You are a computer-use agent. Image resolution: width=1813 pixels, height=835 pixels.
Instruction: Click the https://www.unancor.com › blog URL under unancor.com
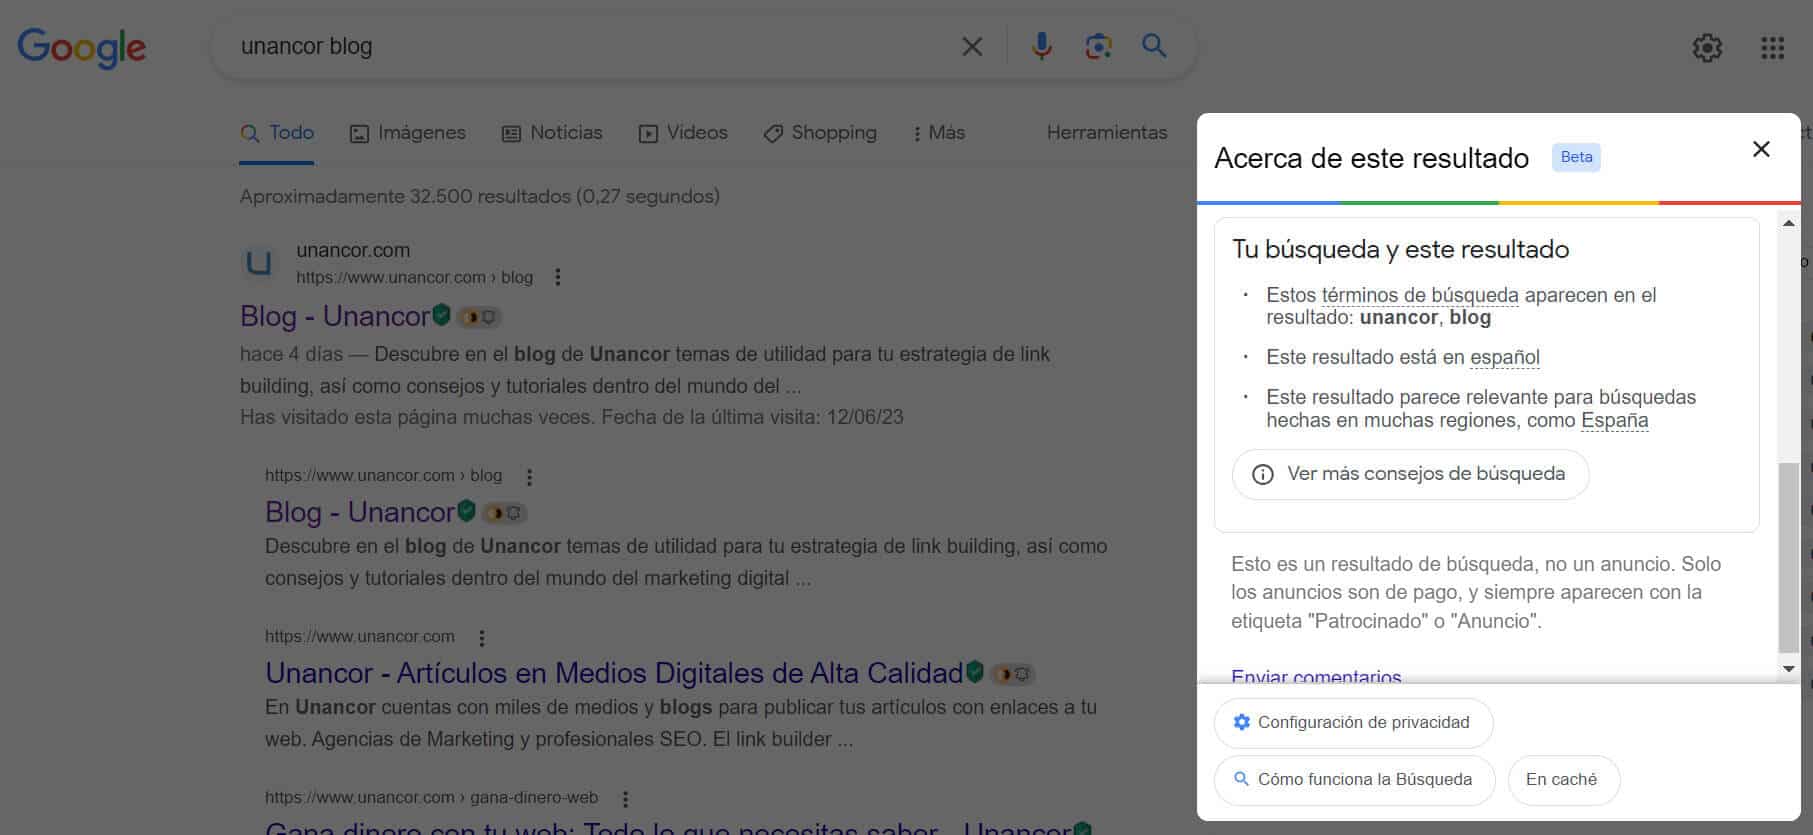[x=414, y=277]
